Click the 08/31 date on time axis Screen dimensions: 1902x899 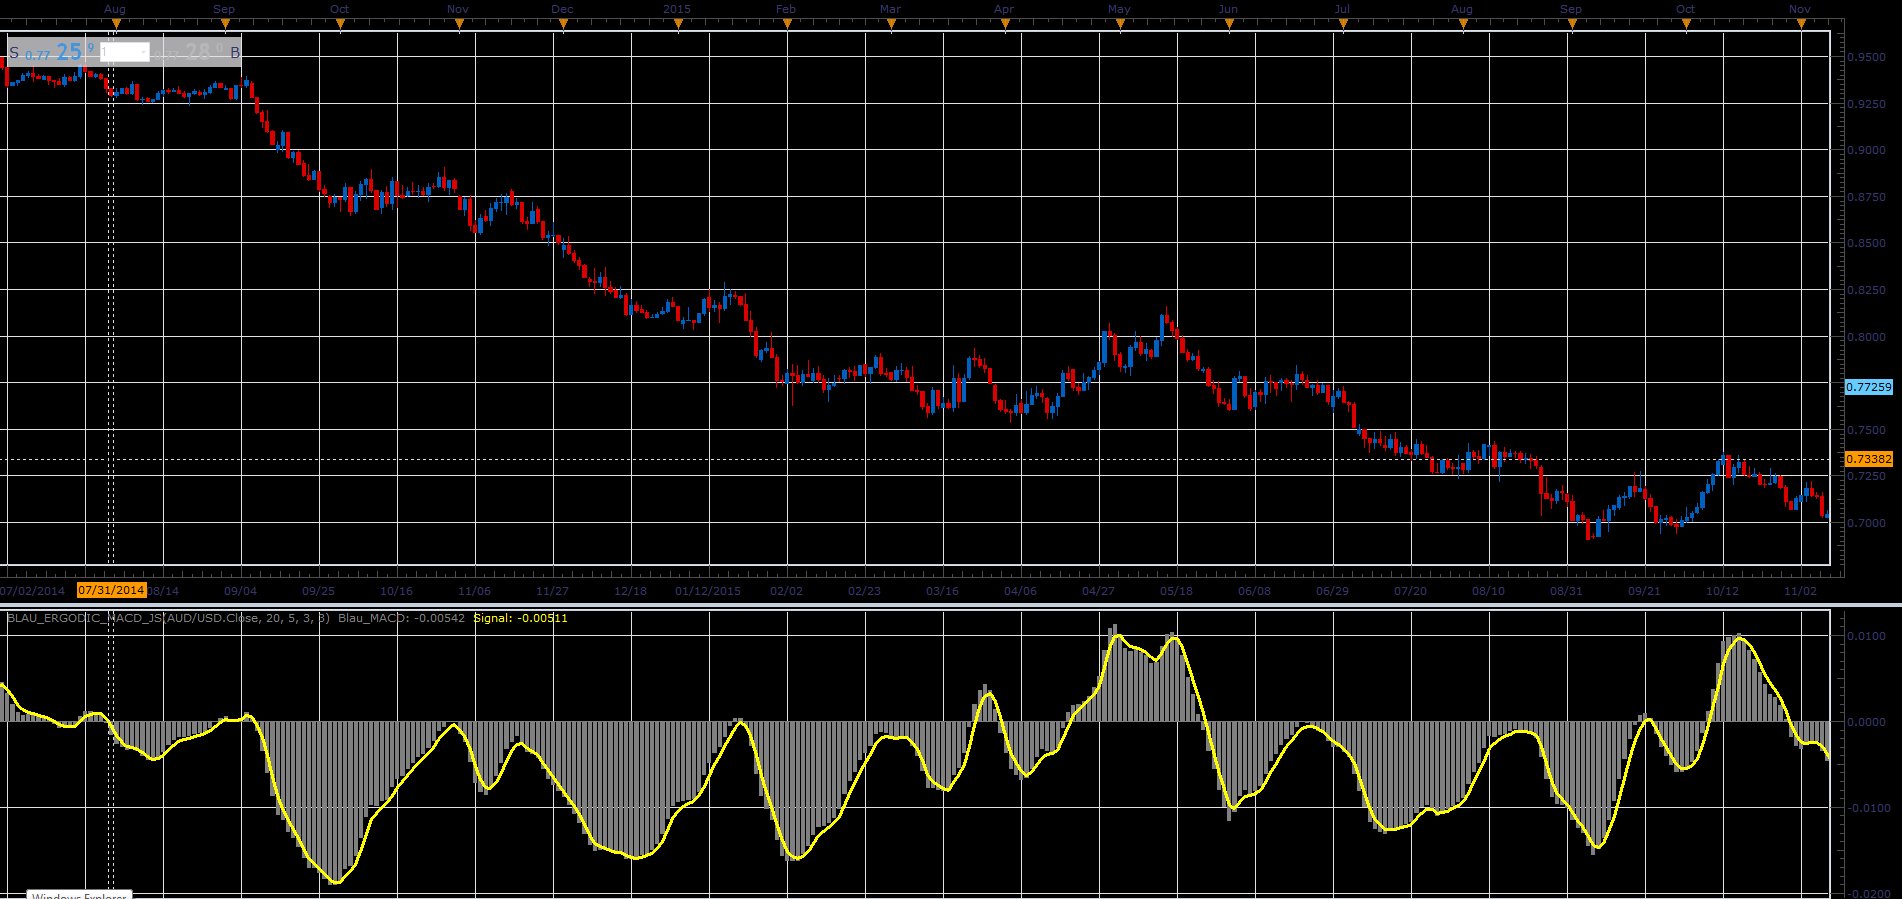coord(1566,591)
